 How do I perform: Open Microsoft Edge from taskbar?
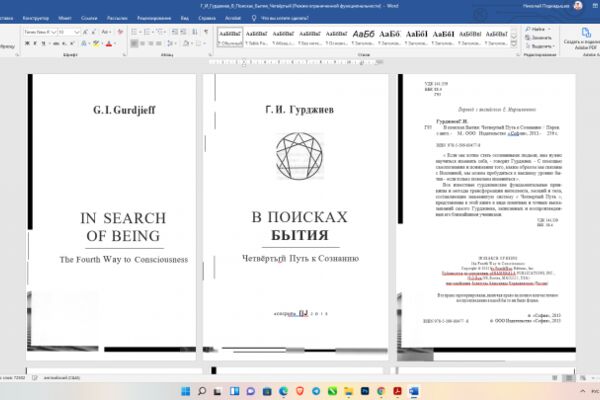pyautogui.click(x=284, y=391)
